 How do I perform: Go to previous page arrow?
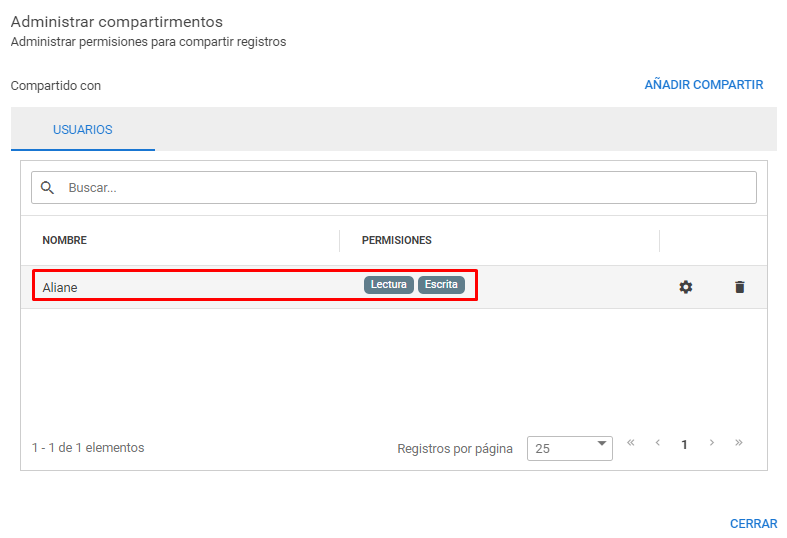tap(658, 443)
